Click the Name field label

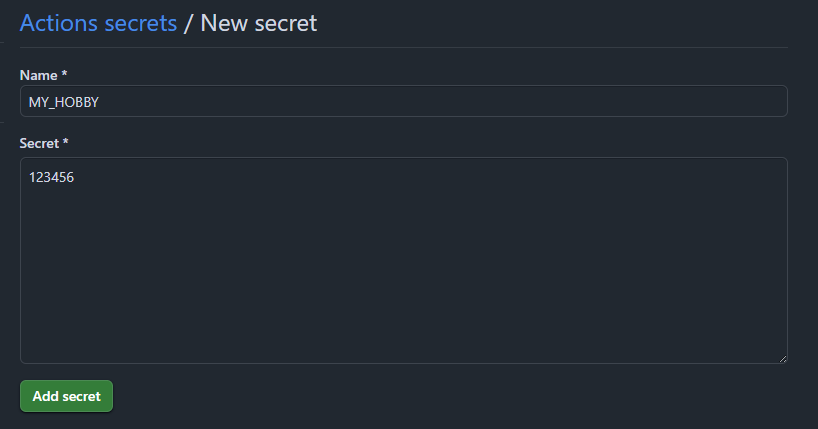click(x=39, y=75)
